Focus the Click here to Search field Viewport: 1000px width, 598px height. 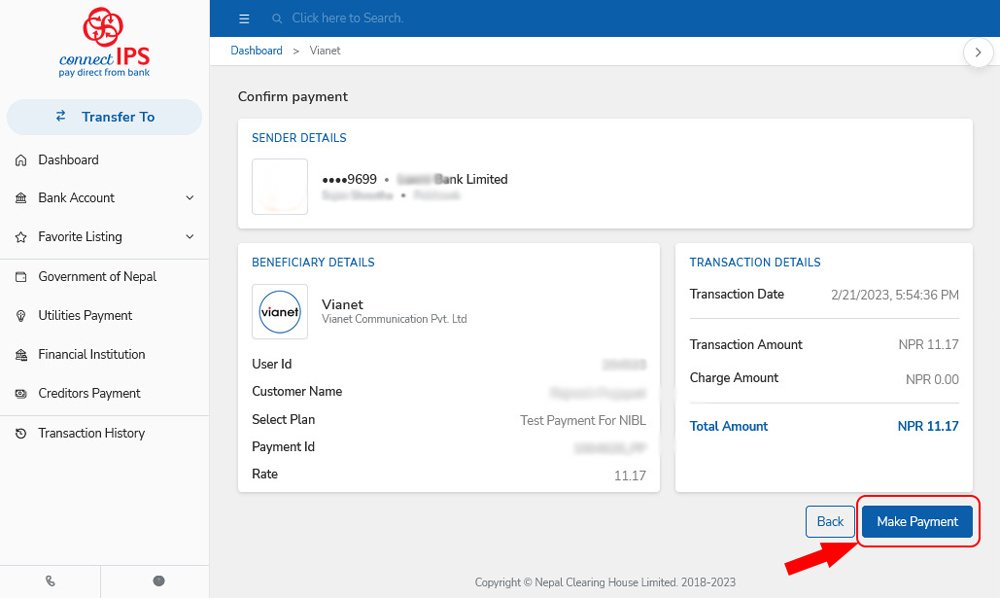[x=348, y=18]
